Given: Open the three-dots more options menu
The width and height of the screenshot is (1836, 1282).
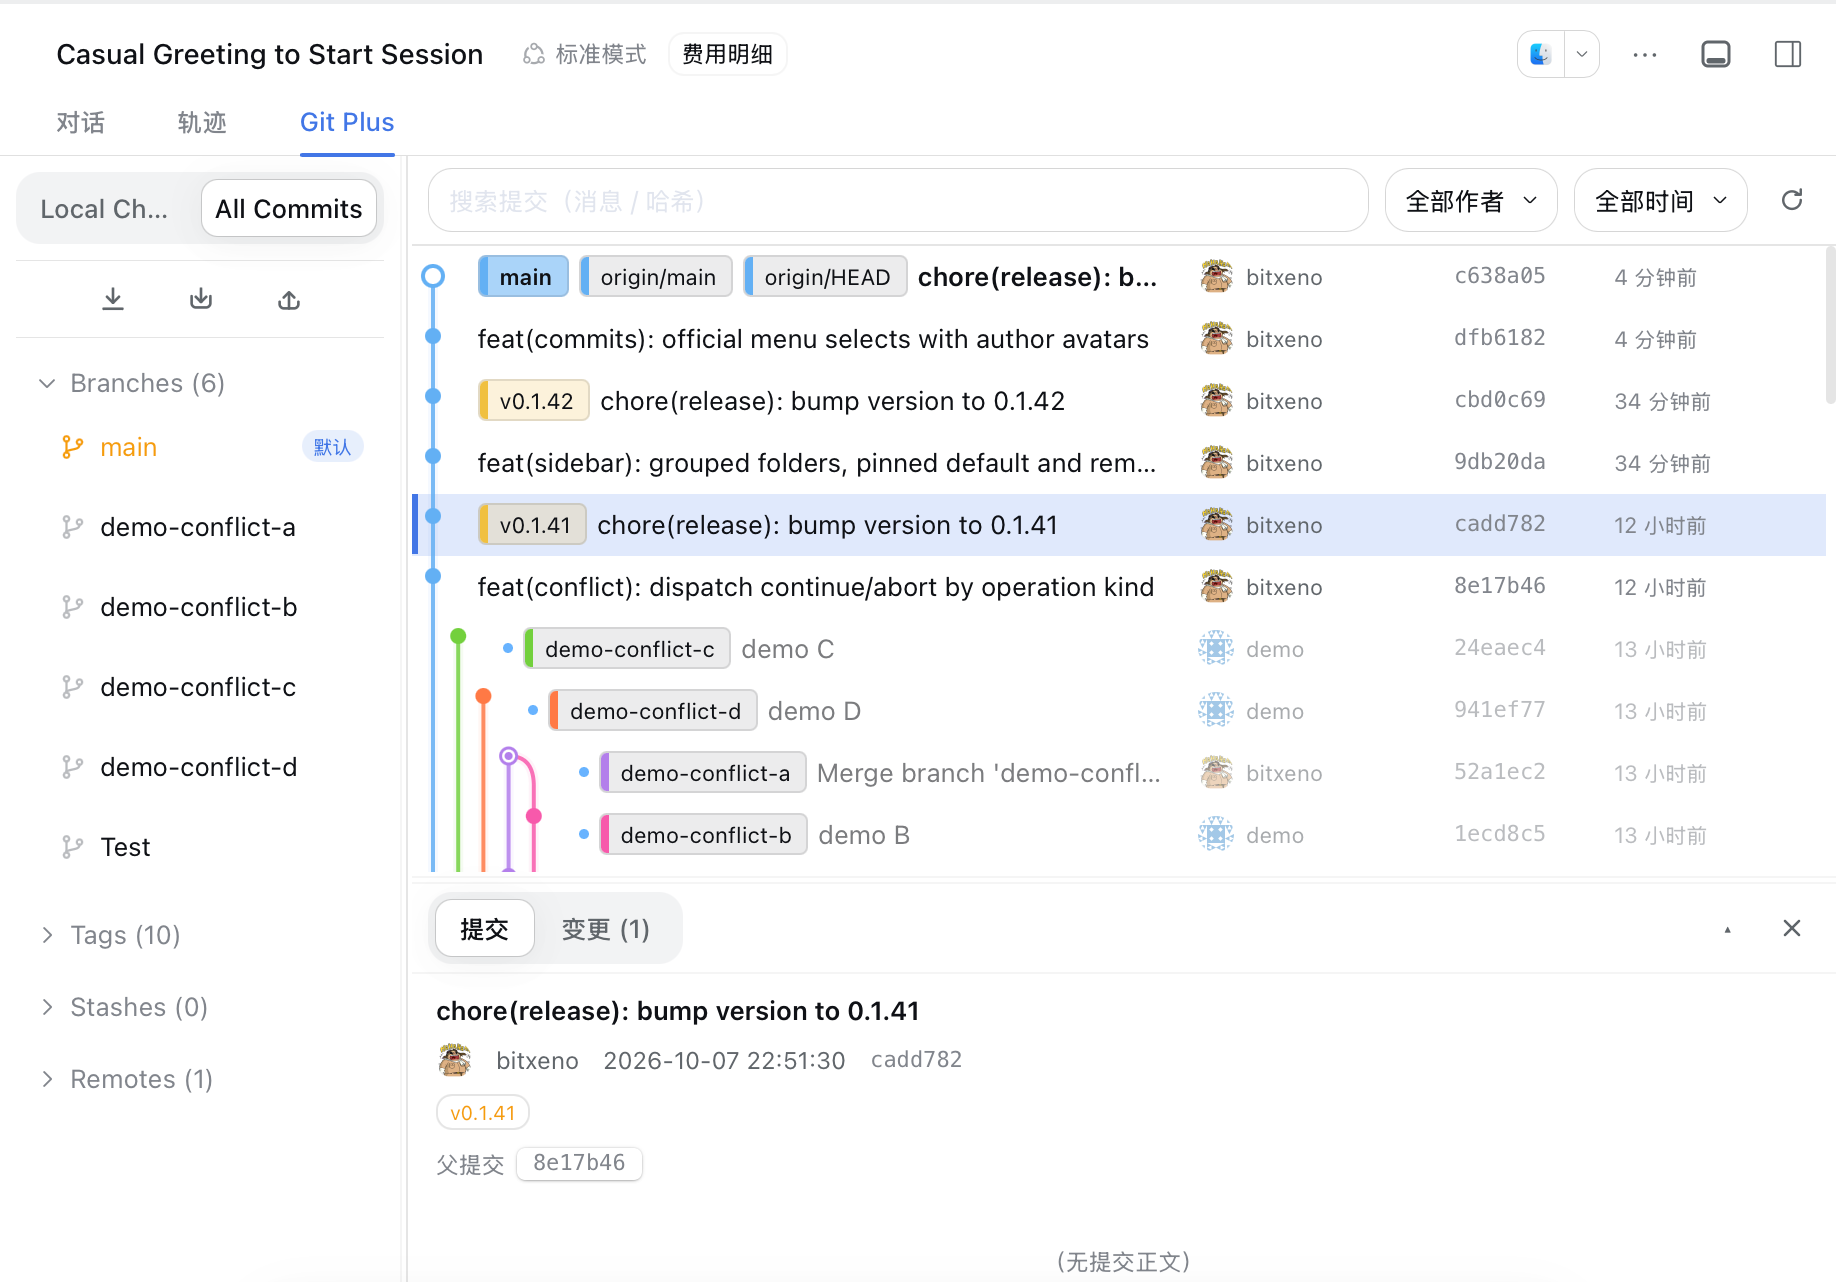Looking at the screenshot, I should coord(1645,55).
